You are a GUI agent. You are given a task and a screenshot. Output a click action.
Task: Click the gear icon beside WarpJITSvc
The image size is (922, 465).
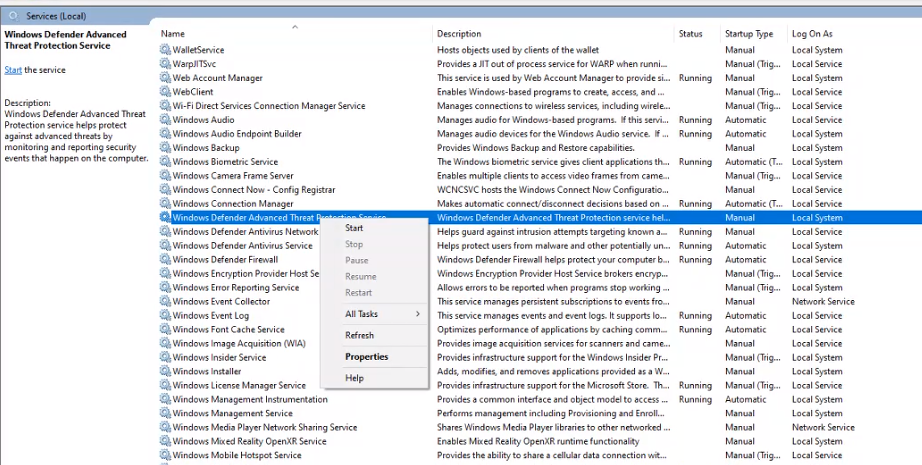(x=165, y=64)
